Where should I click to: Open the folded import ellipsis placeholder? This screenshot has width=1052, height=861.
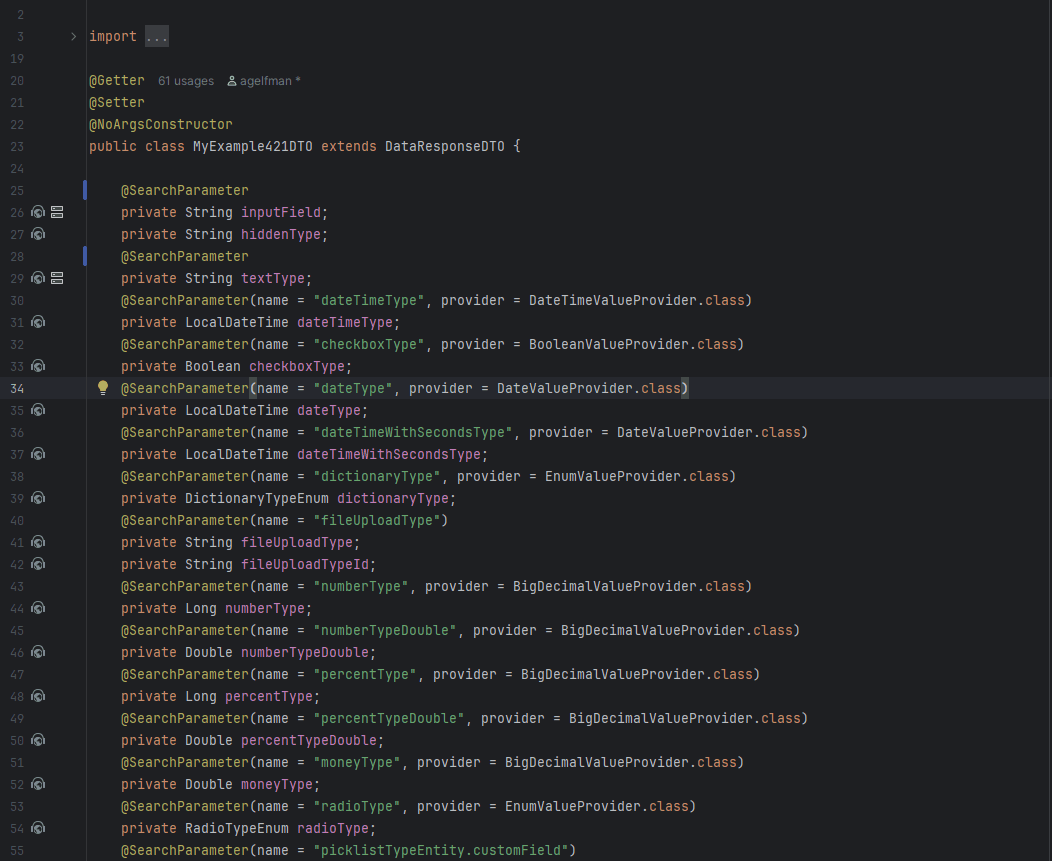click(157, 36)
